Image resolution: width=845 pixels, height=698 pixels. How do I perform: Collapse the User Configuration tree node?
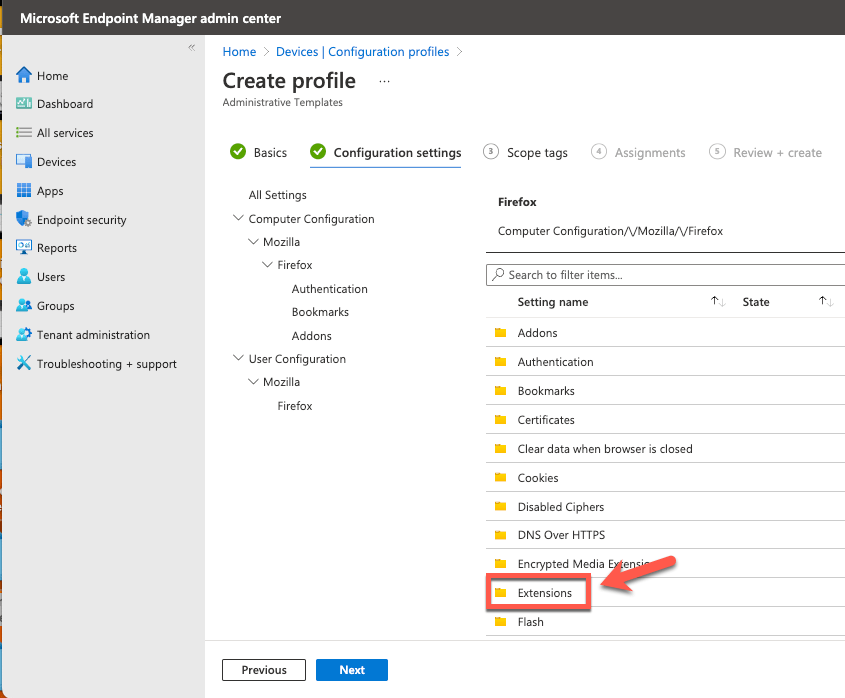click(238, 358)
